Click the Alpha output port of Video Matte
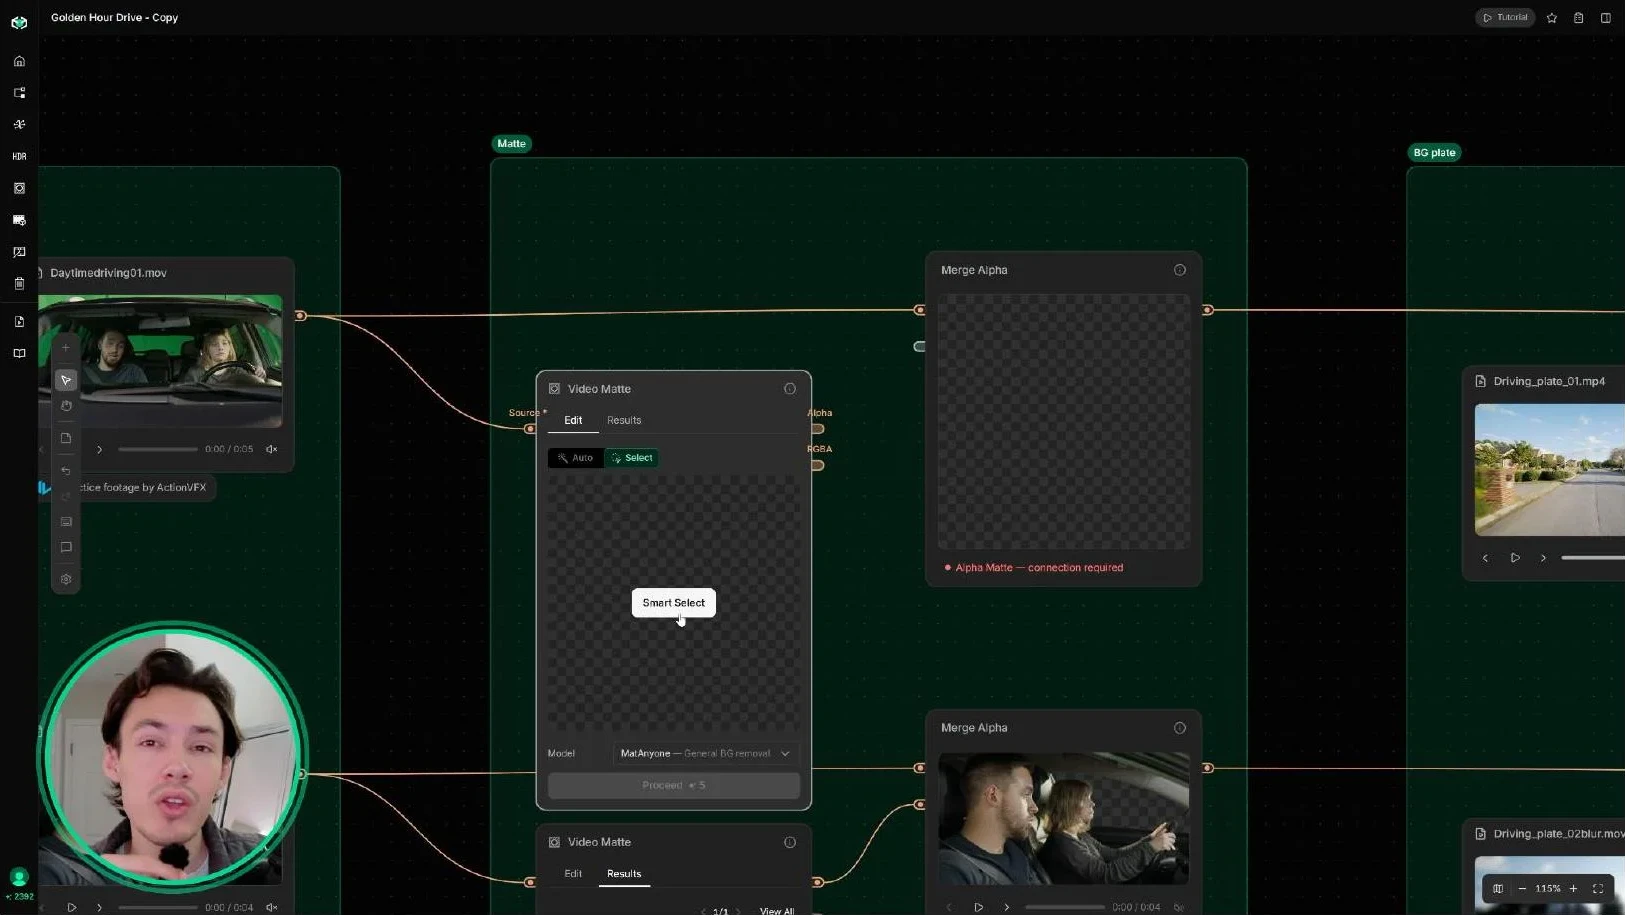Image resolution: width=1625 pixels, height=915 pixels. [x=817, y=429]
